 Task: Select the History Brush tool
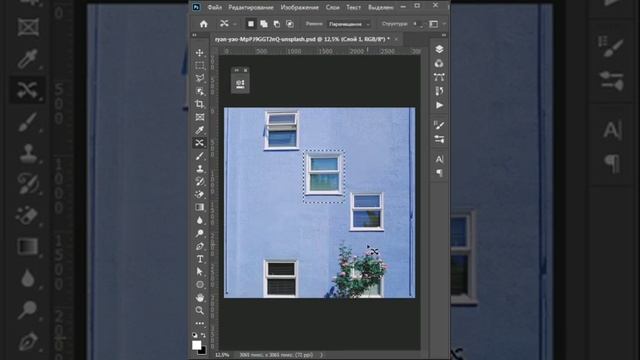coord(200,182)
